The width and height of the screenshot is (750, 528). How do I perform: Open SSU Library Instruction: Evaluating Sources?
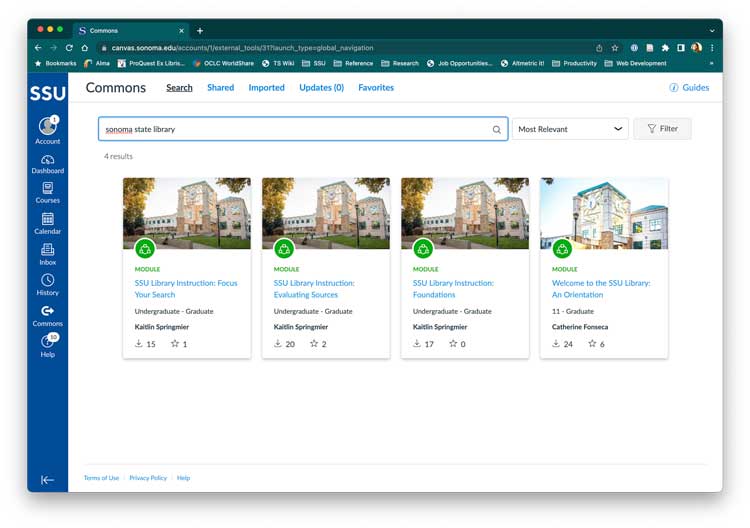314,289
